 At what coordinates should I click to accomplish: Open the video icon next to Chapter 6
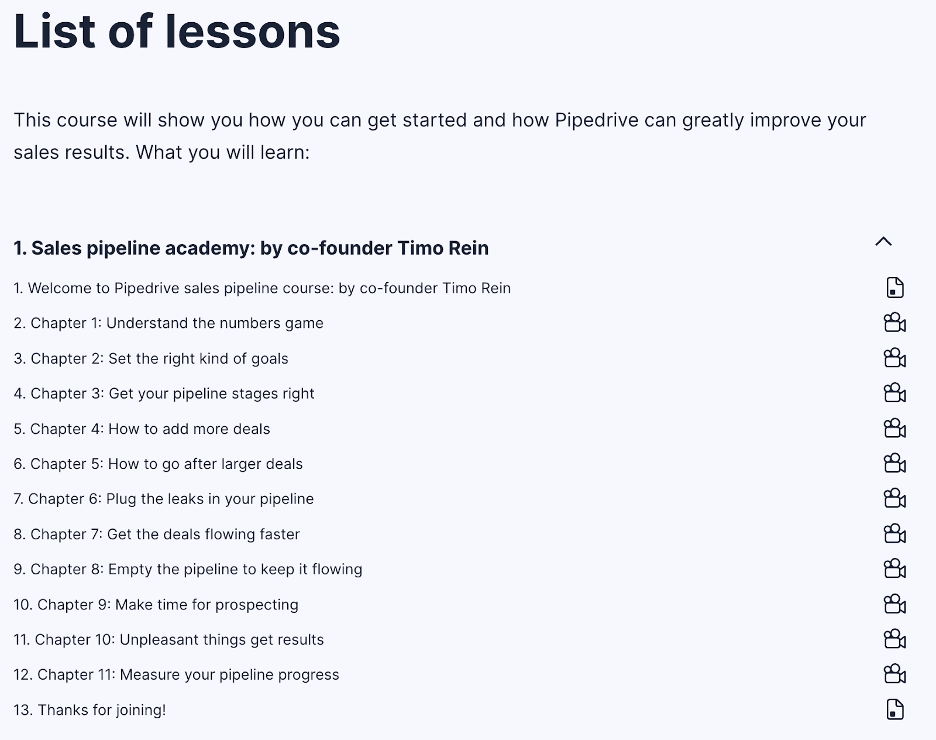click(893, 498)
